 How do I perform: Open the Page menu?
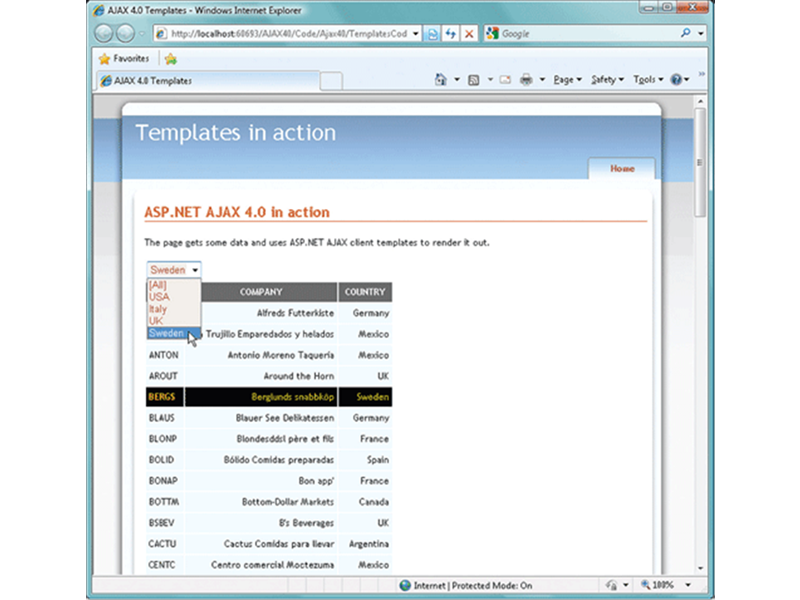click(567, 80)
